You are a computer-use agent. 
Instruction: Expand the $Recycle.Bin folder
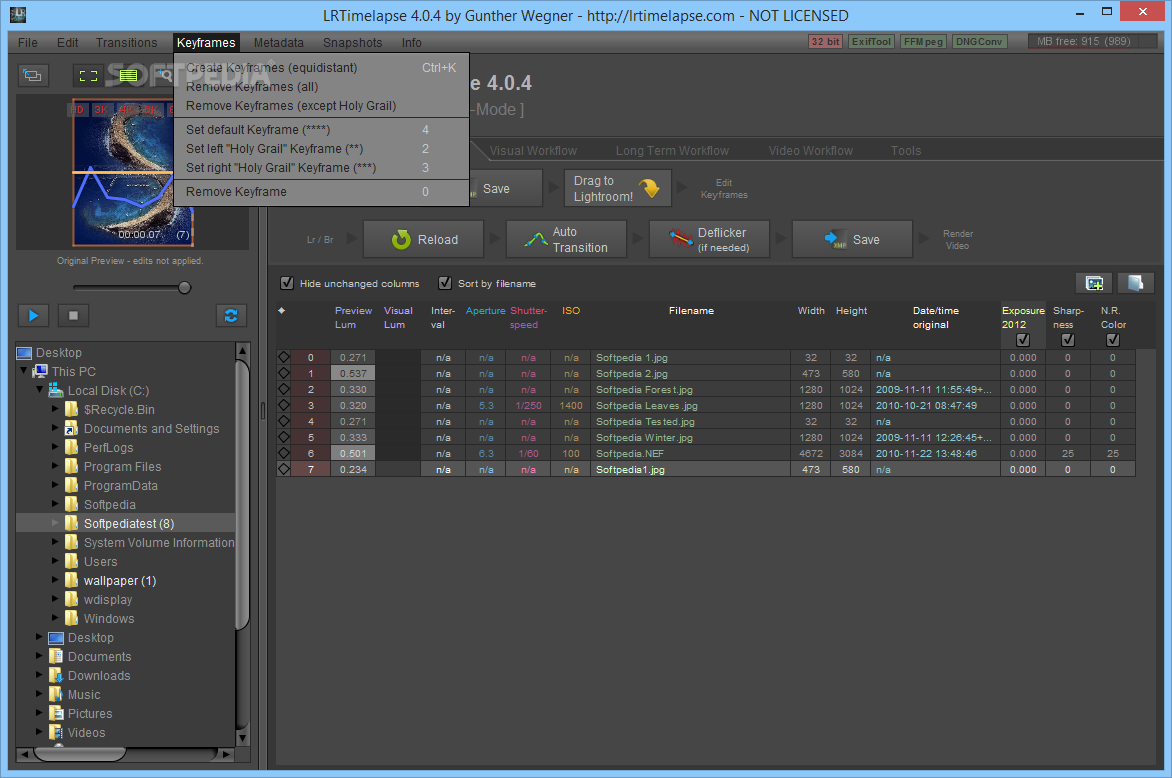(x=55, y=409)
